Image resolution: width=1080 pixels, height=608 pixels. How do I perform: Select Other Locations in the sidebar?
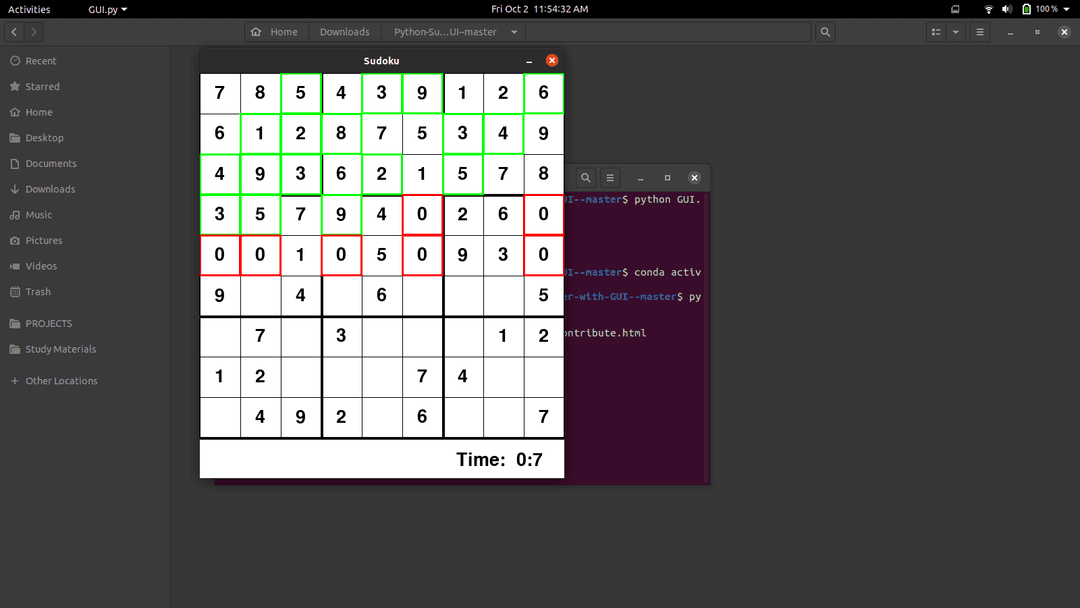tap(60, 380)
